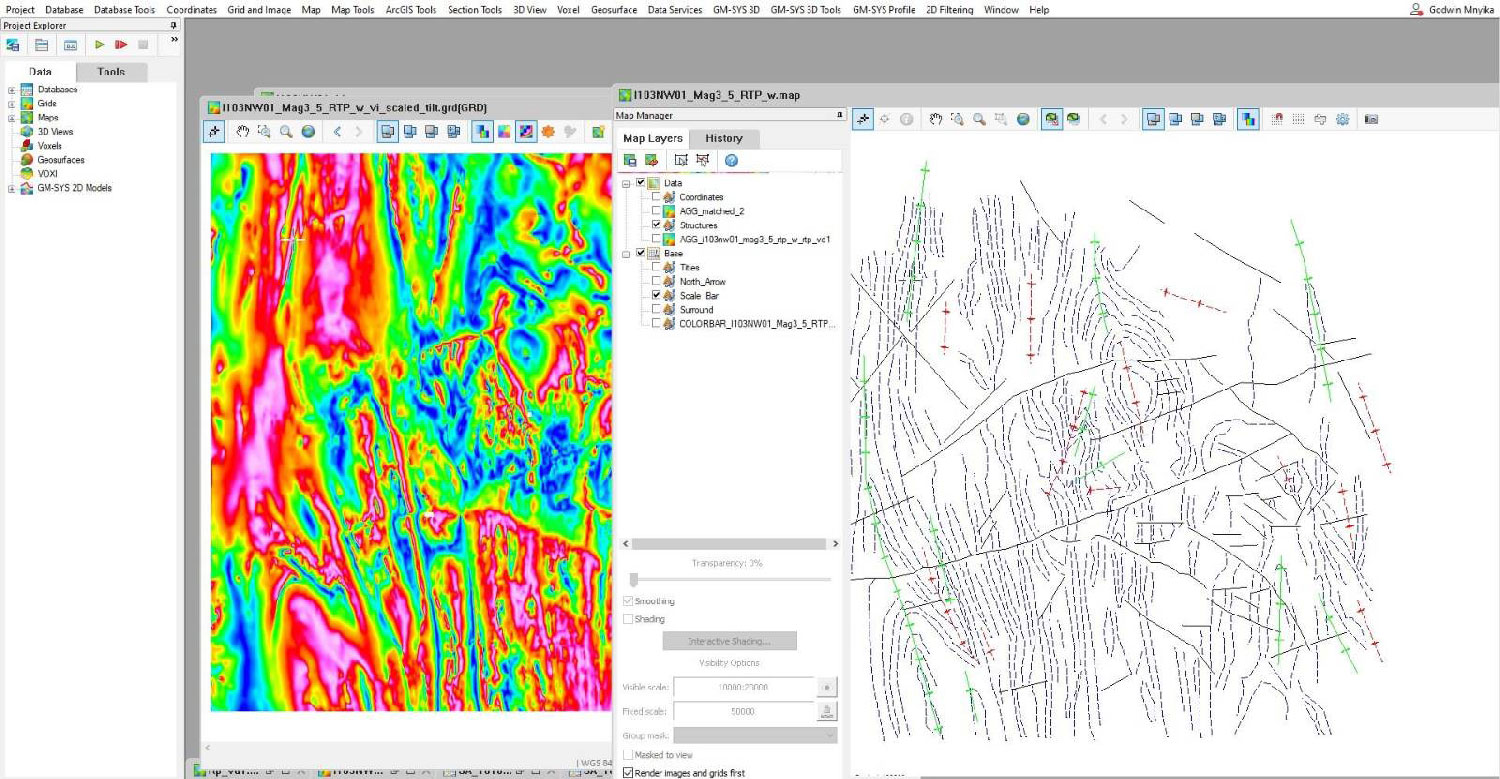Switch to the History tab
Viewport: 1500px width, 779px height.
(x=723, y=139)
